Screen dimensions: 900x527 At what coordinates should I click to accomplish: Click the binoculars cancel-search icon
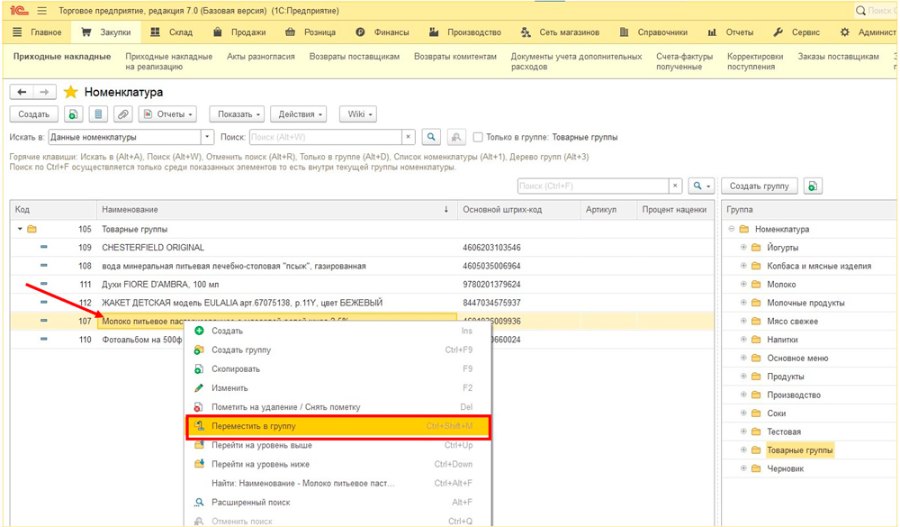456,137
